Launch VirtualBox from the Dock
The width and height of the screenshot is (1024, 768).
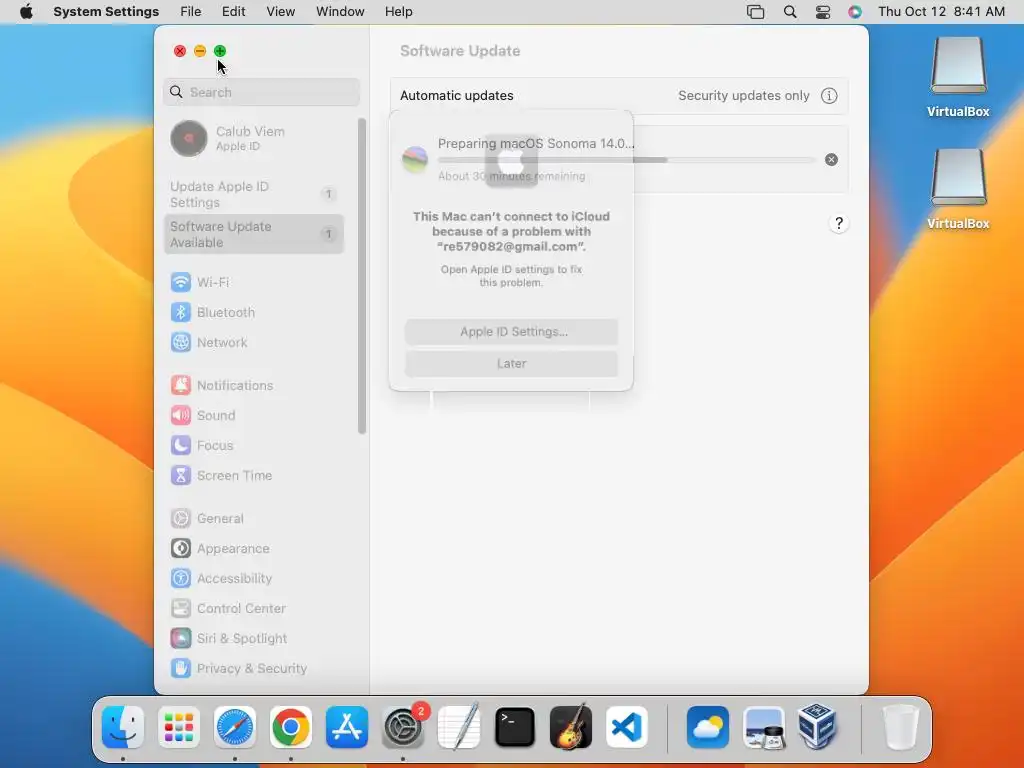coord(817,727)
